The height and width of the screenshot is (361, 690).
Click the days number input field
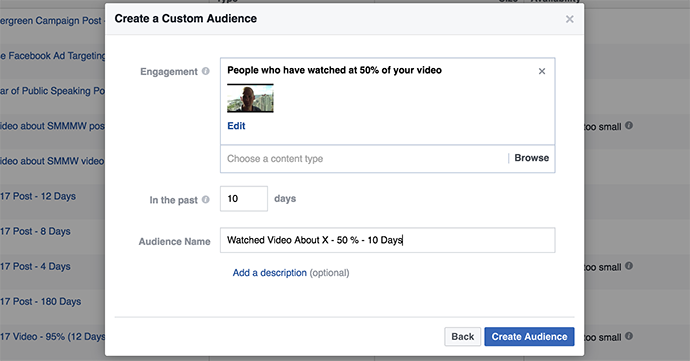coord(244,199)
